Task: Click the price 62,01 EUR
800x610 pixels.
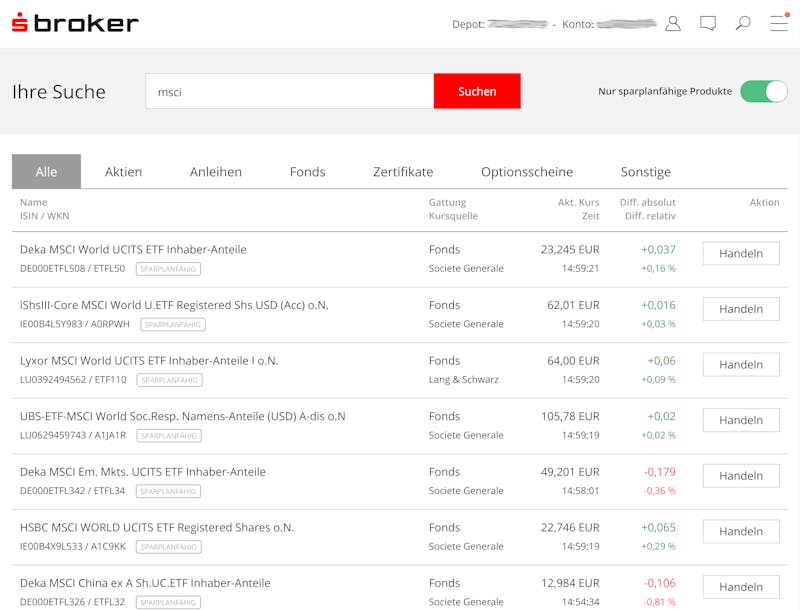Action: coord(573,305)
